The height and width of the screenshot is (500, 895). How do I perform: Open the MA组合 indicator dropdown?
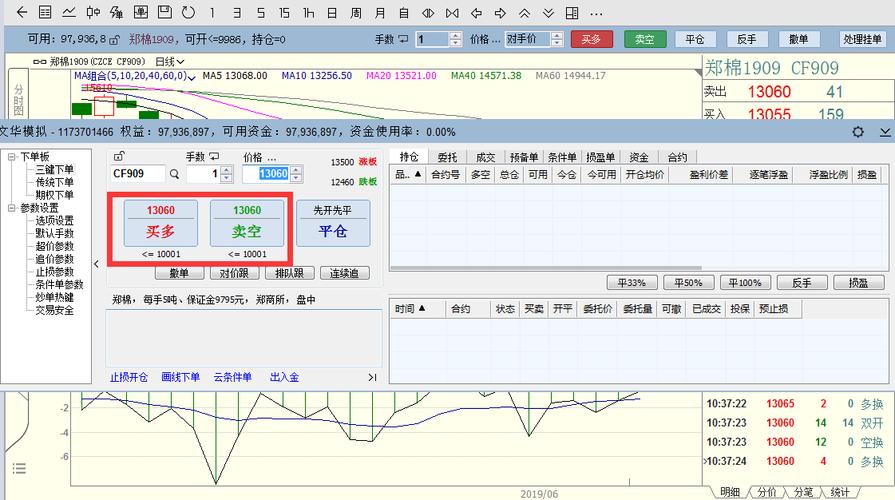tap(191, 76)
